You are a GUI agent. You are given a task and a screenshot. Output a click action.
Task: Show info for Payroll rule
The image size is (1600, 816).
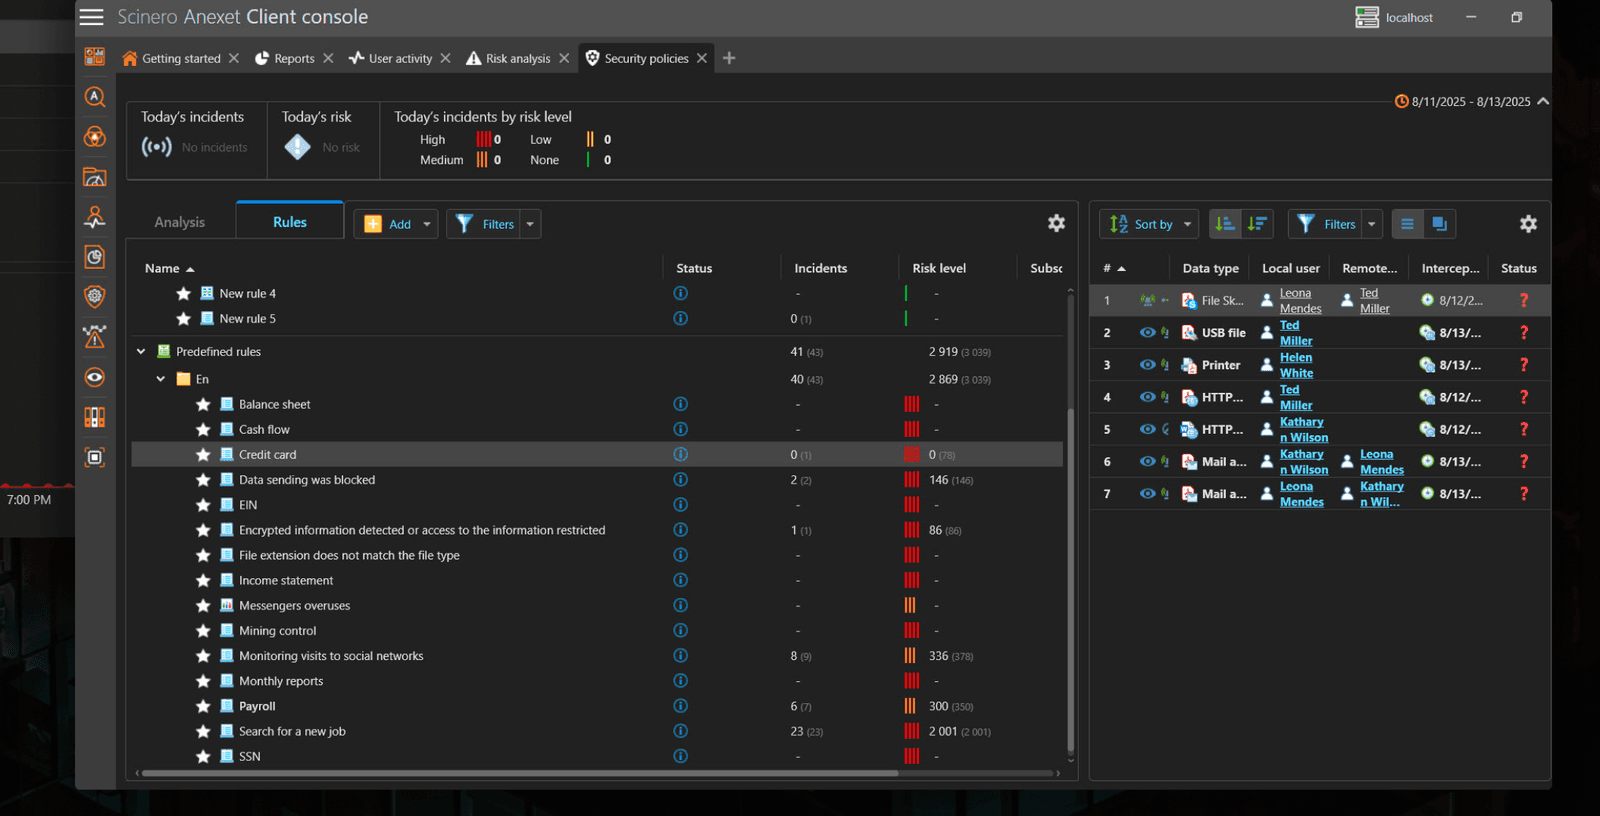pyautogui.click(x=681, y=706)
